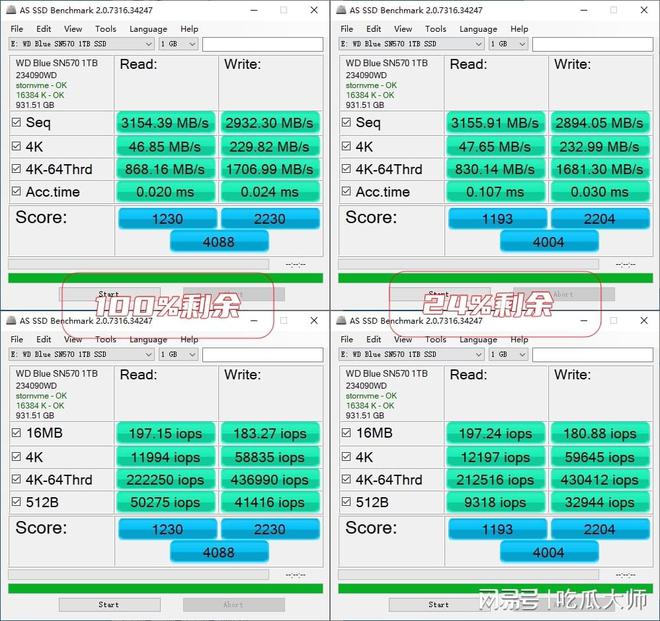
Task: Expand the 1 GB size dropdown in the bottom-left window
Action: [x=178, y=354]
